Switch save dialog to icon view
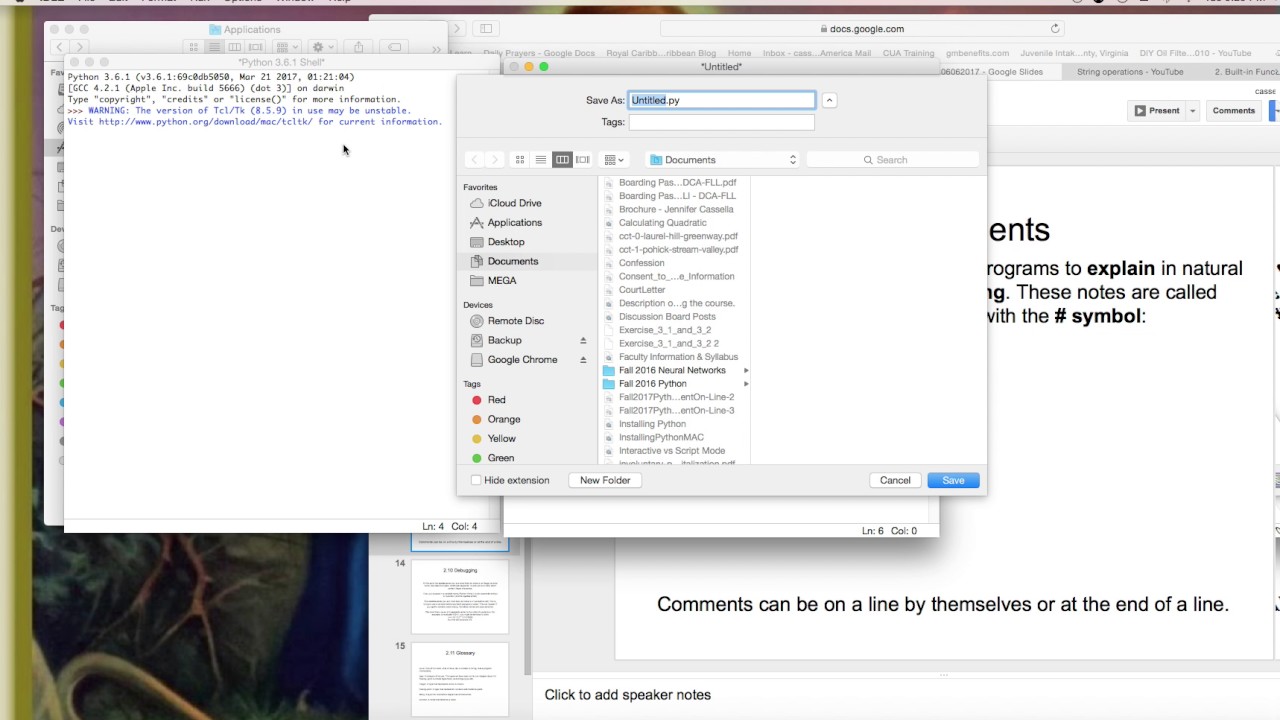Image resolution: width=1280 pixels, height=720 pixels. pos(520,160)
